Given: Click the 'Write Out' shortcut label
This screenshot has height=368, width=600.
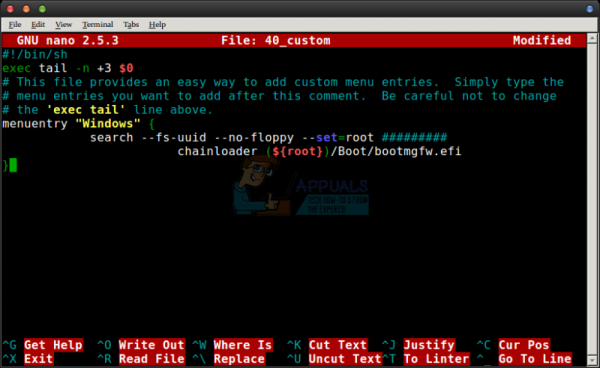Looking at the screenshot, I should coord(152,345).
